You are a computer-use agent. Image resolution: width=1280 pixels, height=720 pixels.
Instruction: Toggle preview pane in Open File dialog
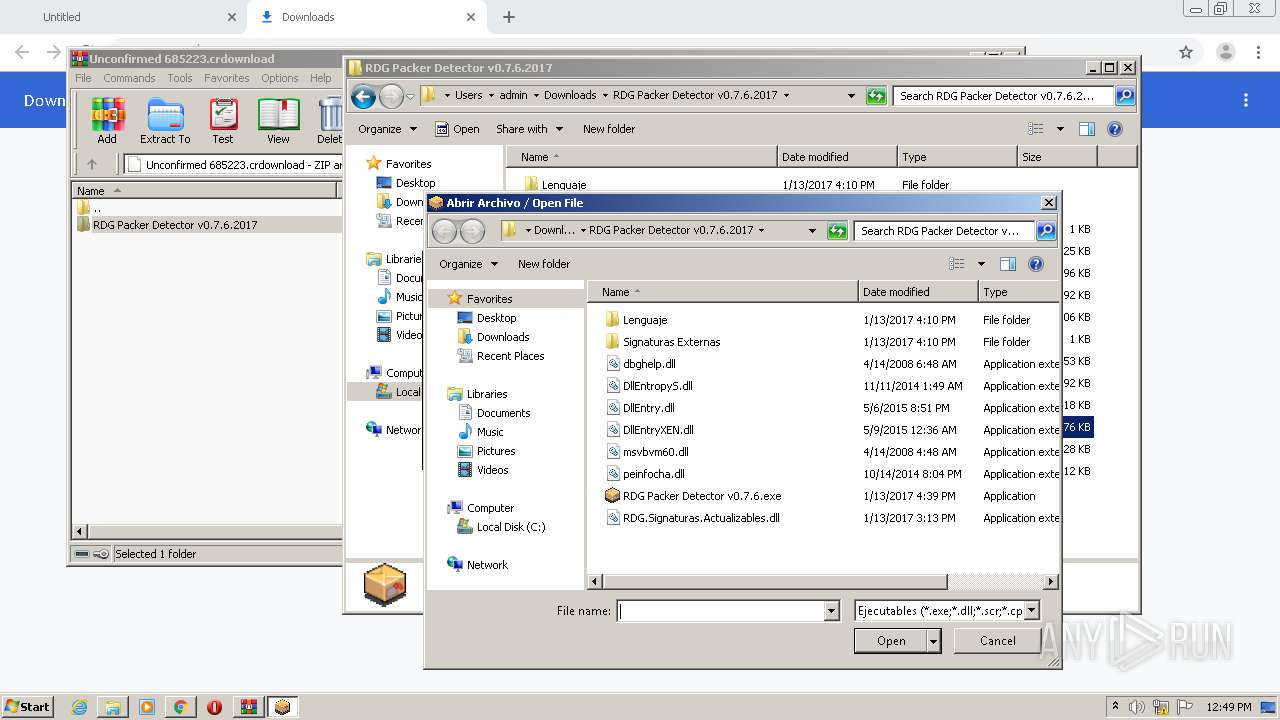pos(1008,264)
